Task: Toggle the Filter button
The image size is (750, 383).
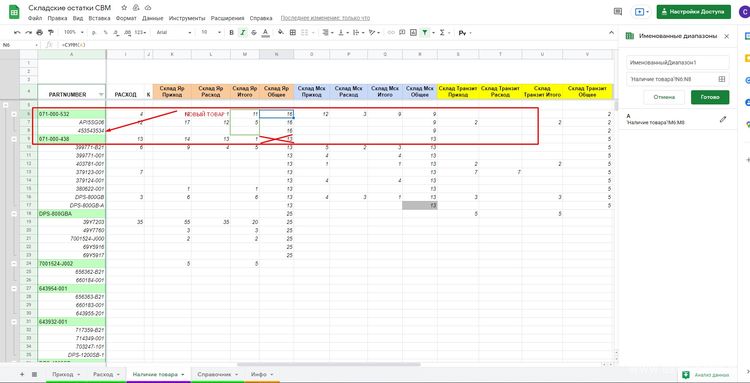Action: point(424,33)
